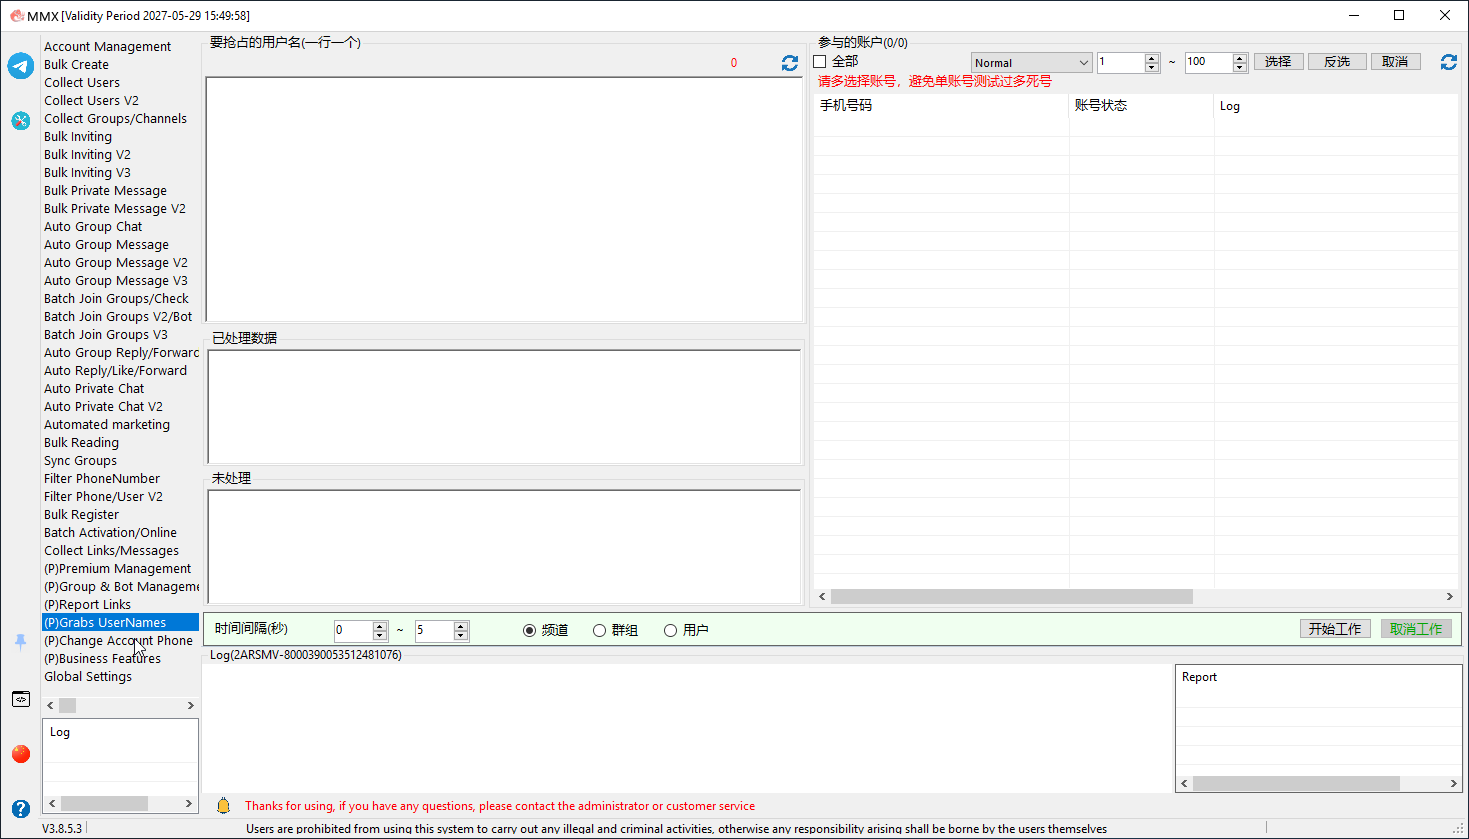Decrease the account range end value 100
Image resolution: width=1469 pixels, height=839 pixels.
[x=1240, y=67]
